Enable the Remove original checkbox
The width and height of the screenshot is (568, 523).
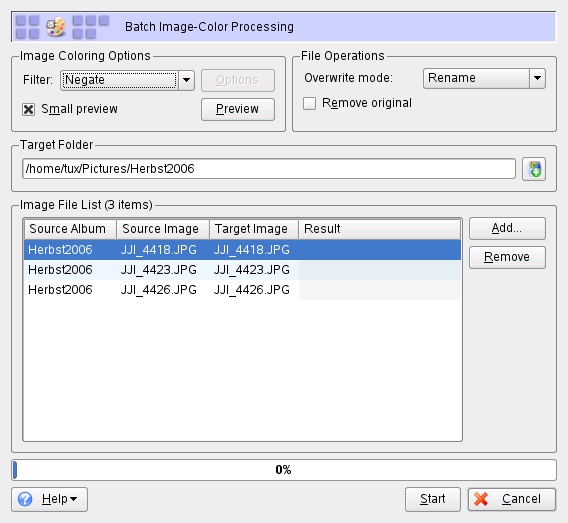tap(309, 103)
